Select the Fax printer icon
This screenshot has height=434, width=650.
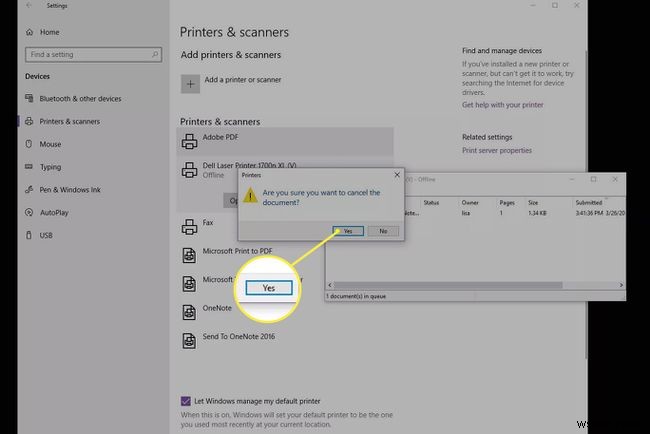[189, 227]
